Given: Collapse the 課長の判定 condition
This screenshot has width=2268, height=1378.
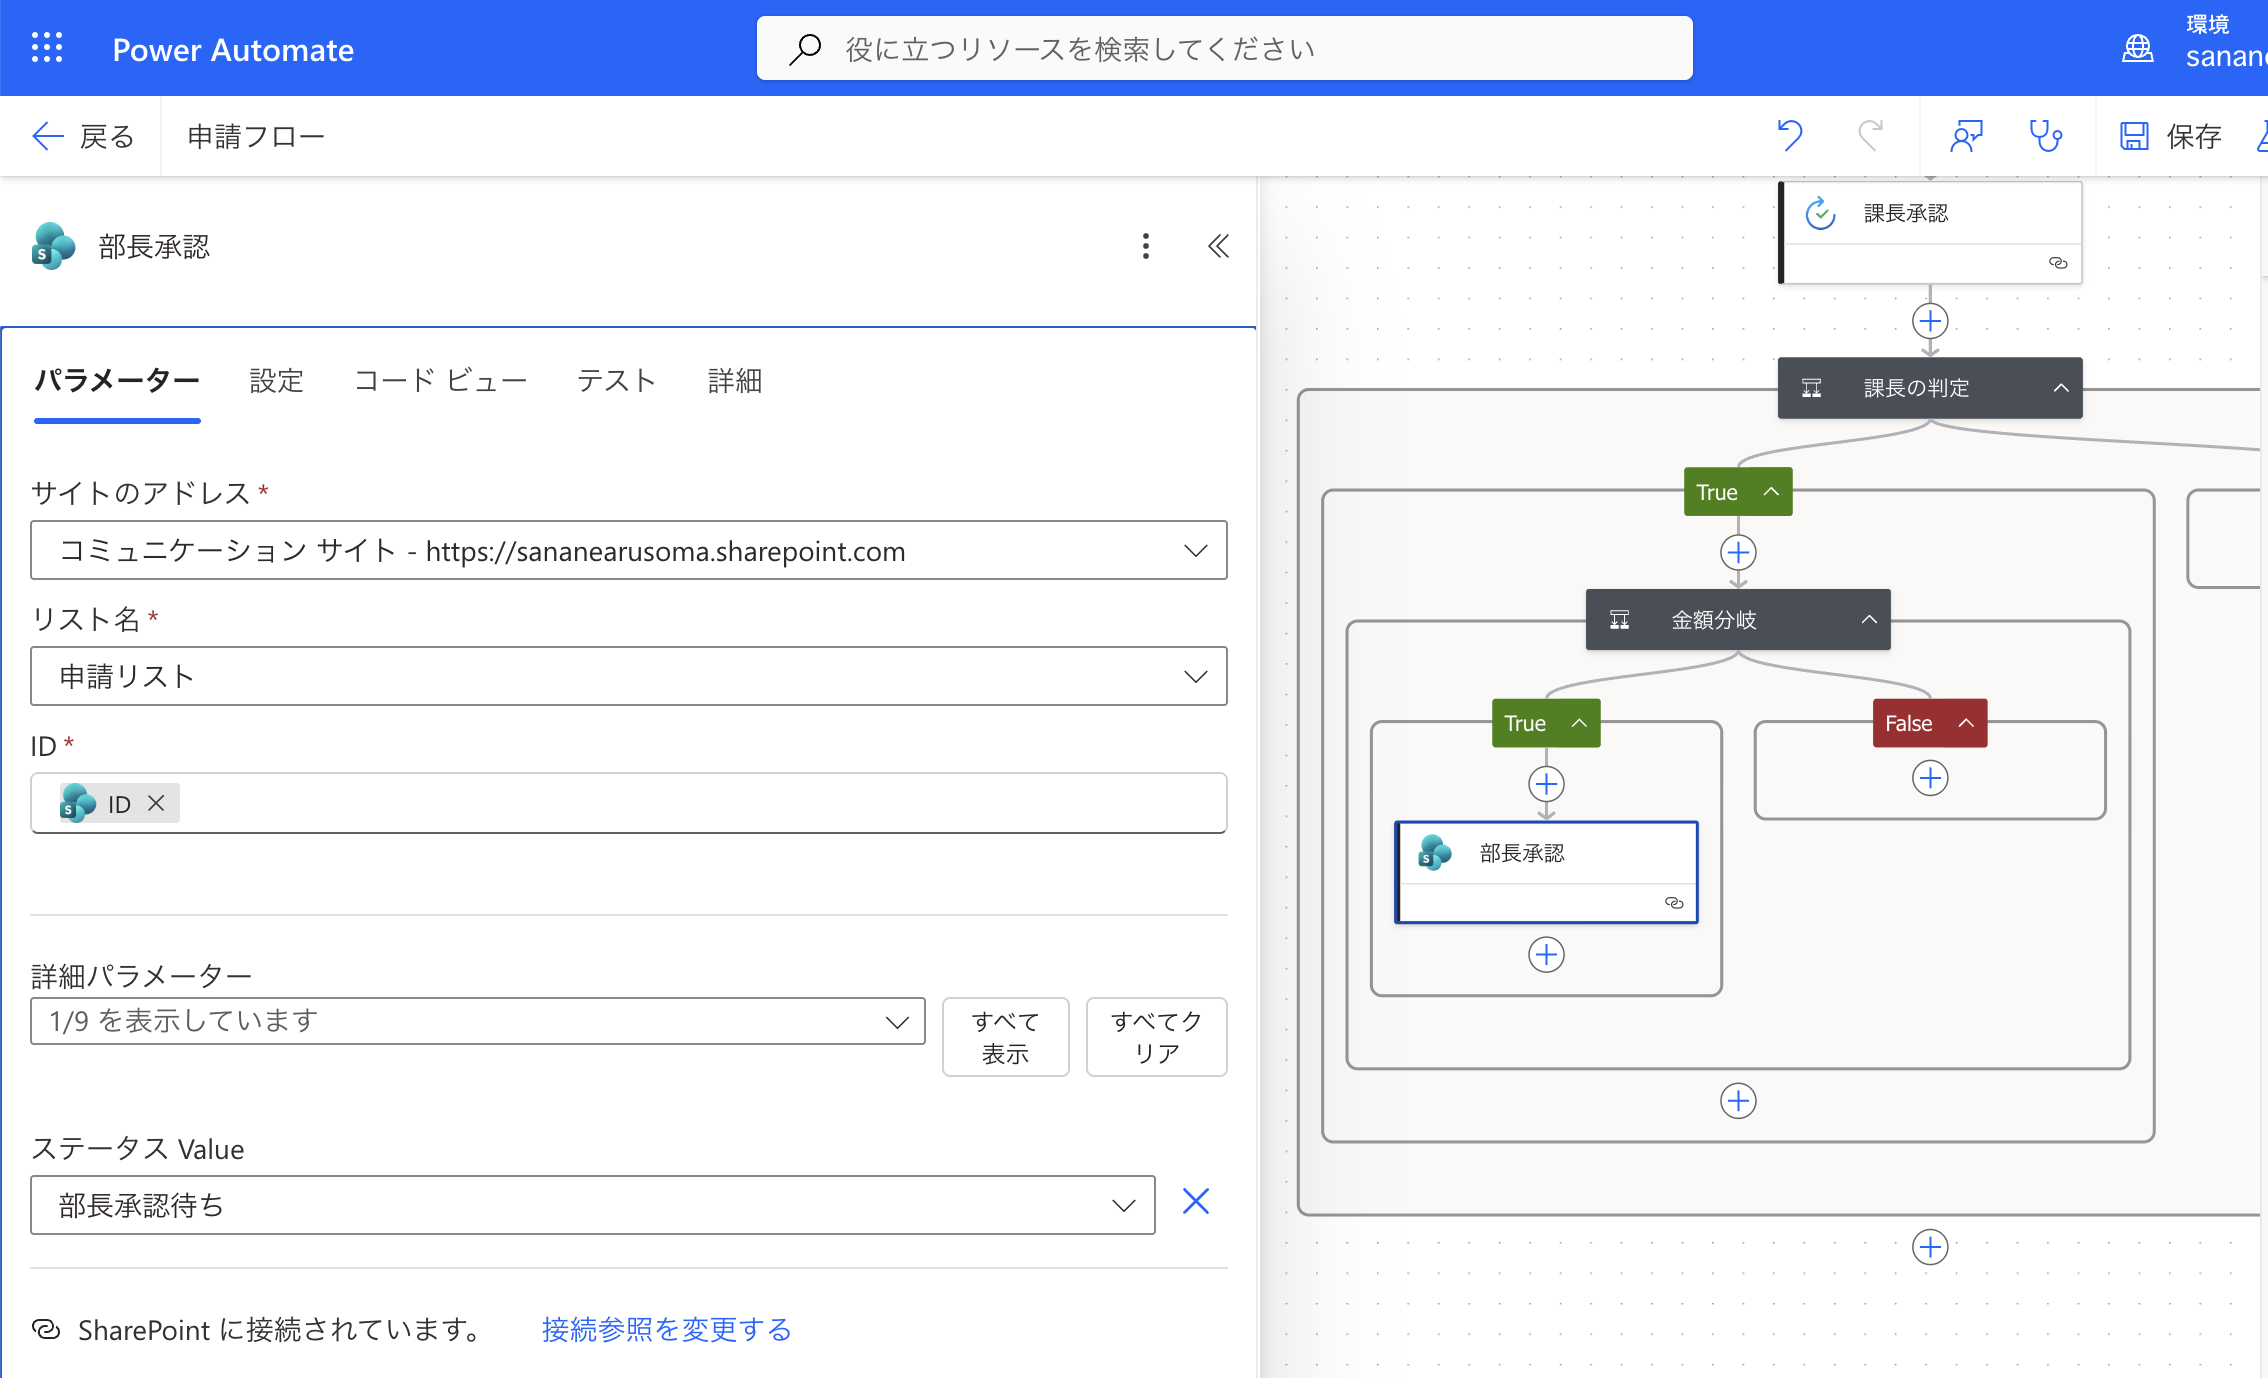Looking at the screenshot, I should pyautogui.click(x=2061, y=388).
